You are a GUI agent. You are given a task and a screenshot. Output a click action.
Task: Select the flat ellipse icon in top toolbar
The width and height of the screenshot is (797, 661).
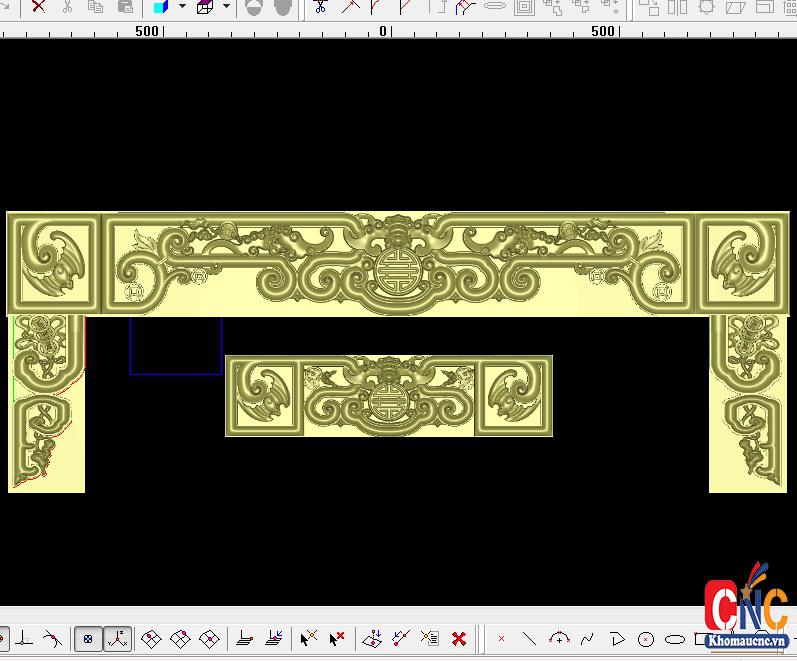(x=495, y=6)
